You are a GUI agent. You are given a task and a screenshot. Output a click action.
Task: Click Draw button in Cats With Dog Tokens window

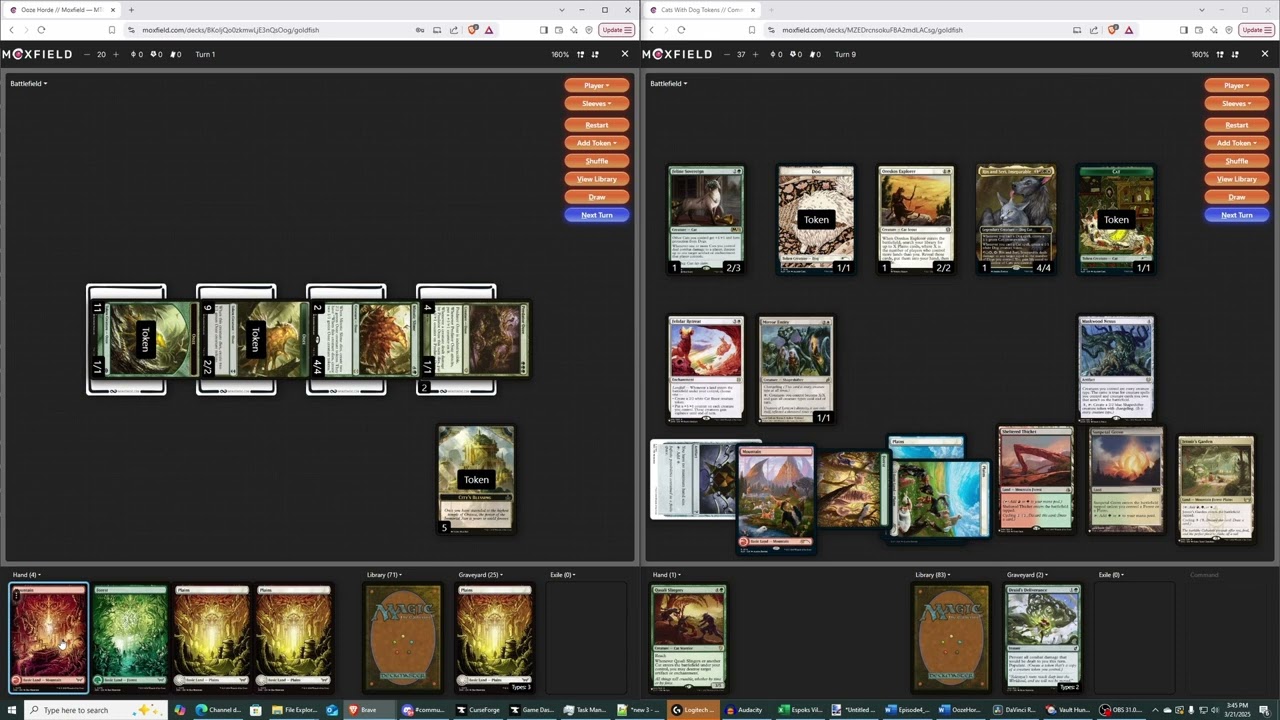pos(1236,197)
